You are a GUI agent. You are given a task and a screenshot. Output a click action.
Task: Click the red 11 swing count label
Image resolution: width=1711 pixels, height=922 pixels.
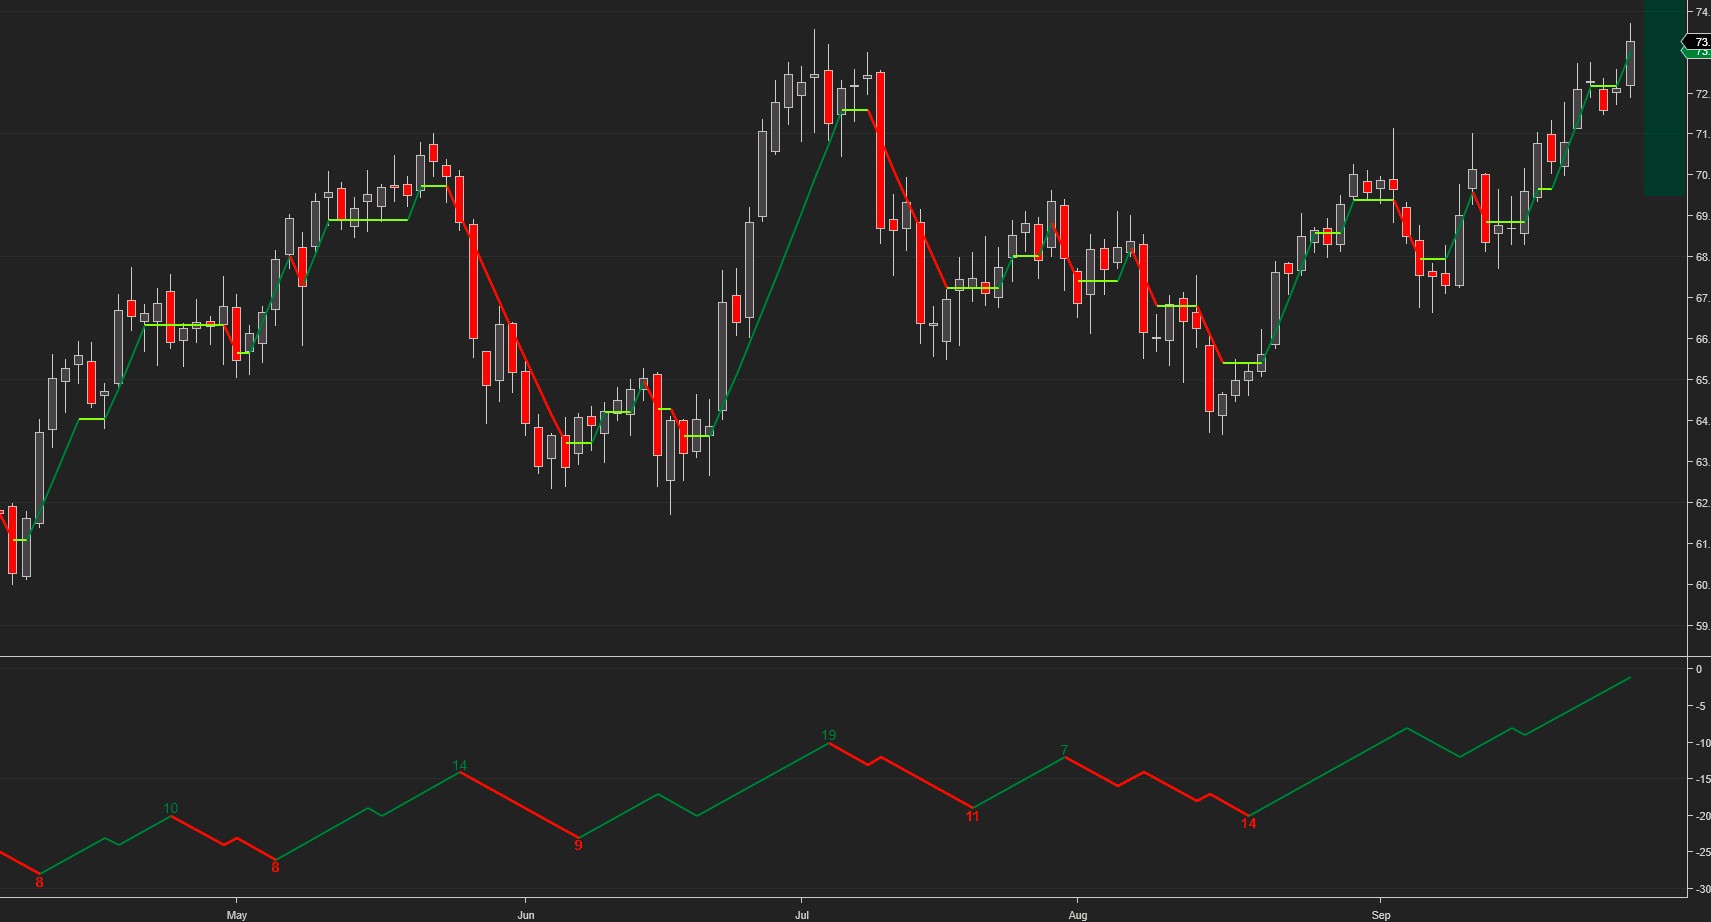[972, 816]
